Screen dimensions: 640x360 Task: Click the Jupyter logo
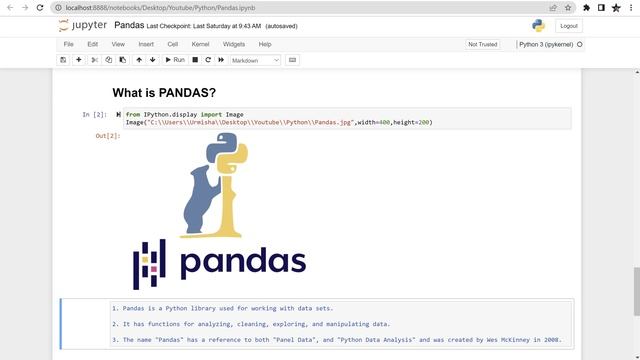tap(82, 25)
